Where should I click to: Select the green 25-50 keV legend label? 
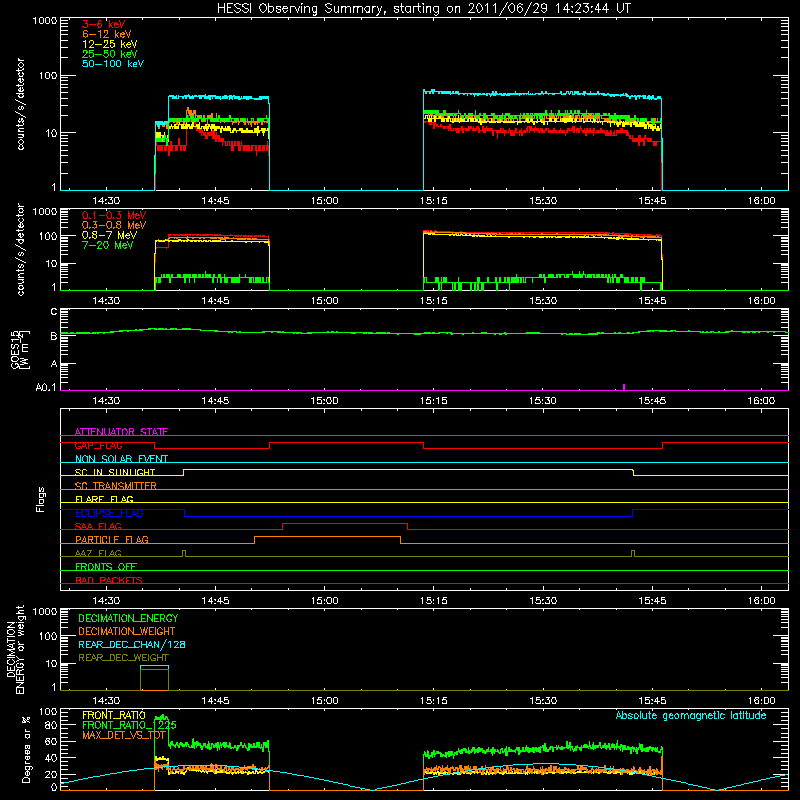point(110,54)
